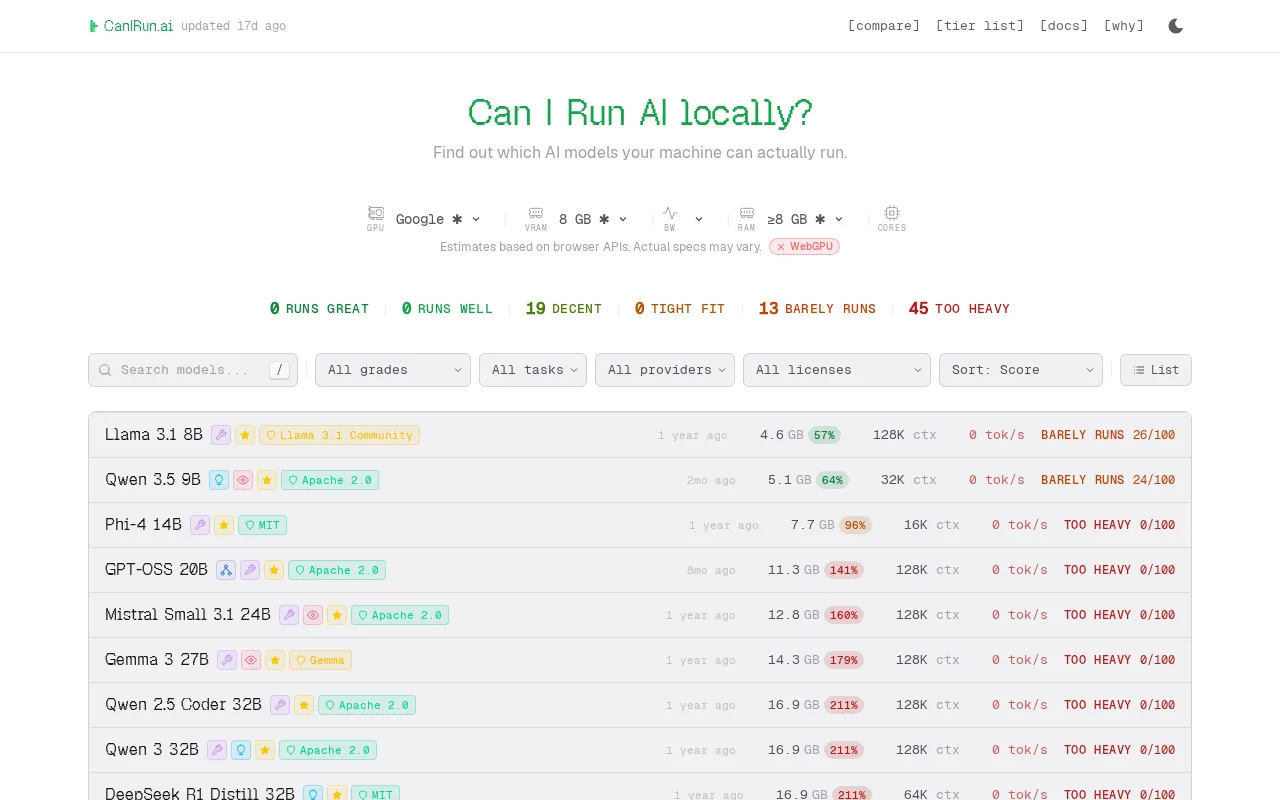This screenshot has width=1280, height=800.
Task: Click the Gemma license badge
Action: 321,660
